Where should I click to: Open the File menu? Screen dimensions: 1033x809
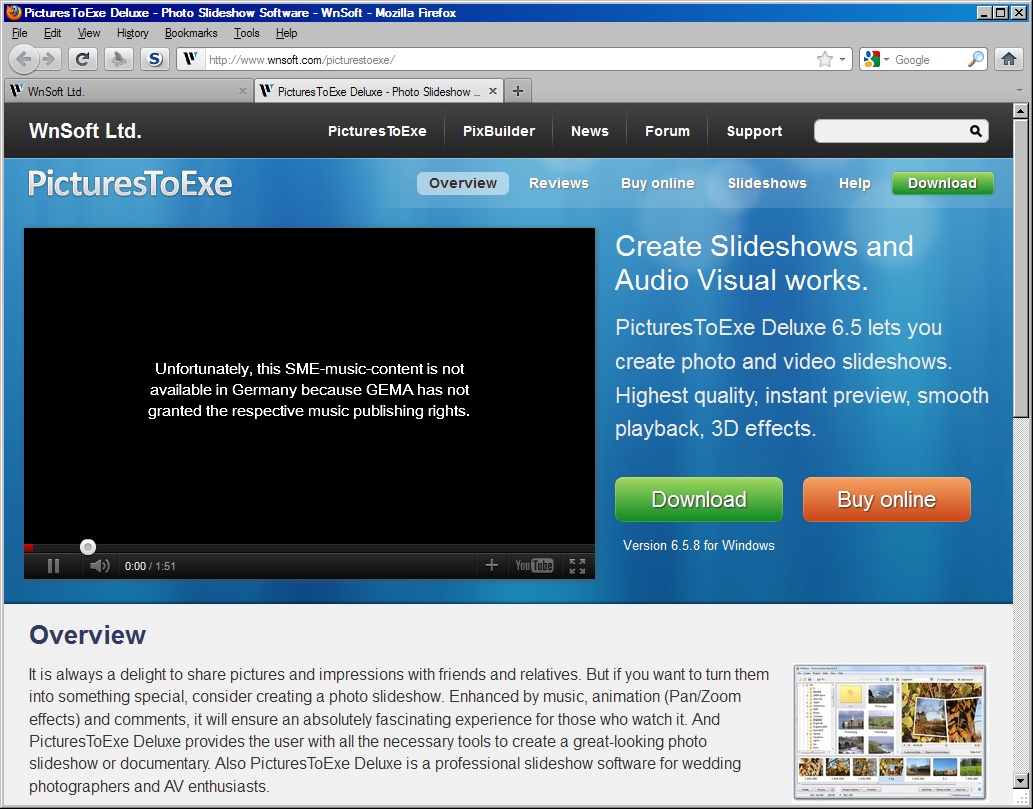[20, 33]
